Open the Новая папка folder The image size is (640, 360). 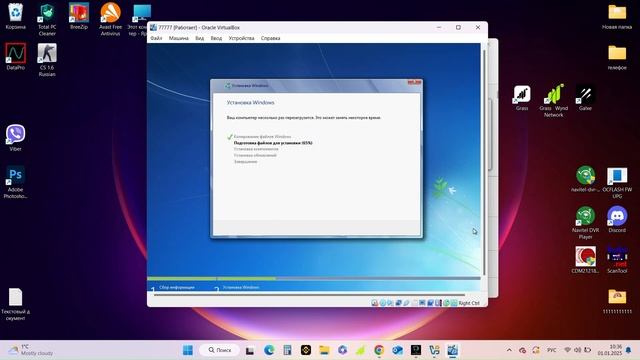[617, 16]
